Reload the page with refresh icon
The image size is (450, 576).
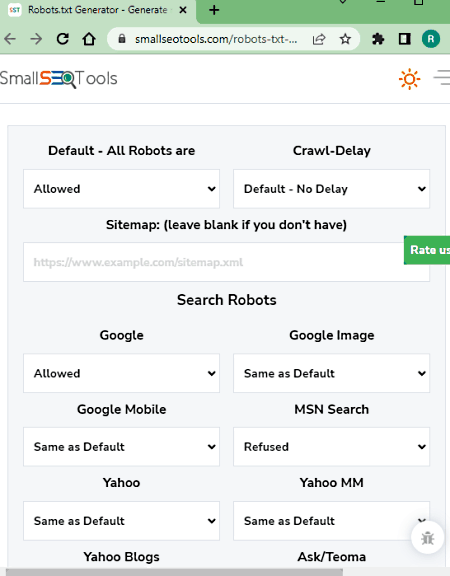pos(62,39)
